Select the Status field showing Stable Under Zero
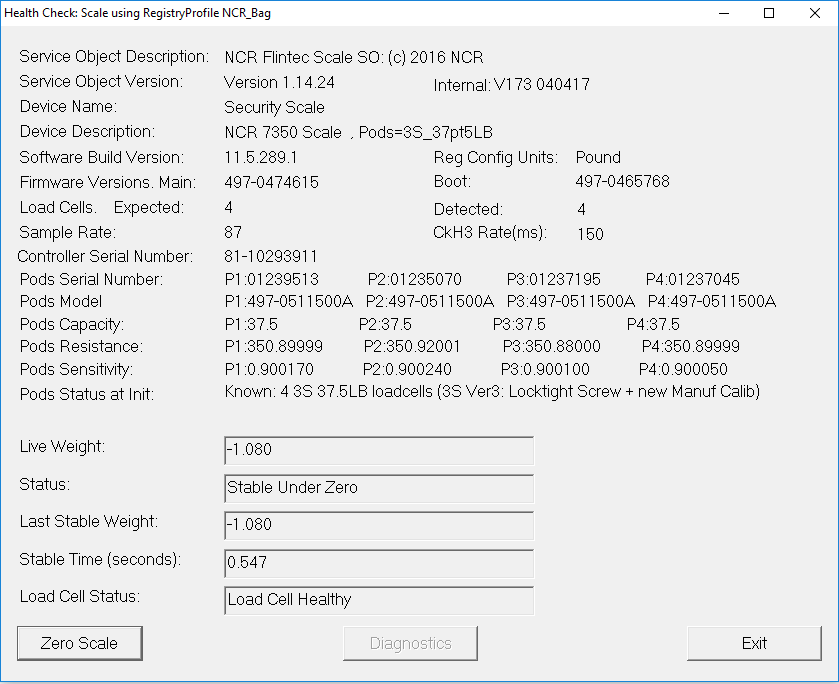 pos(379,488)
